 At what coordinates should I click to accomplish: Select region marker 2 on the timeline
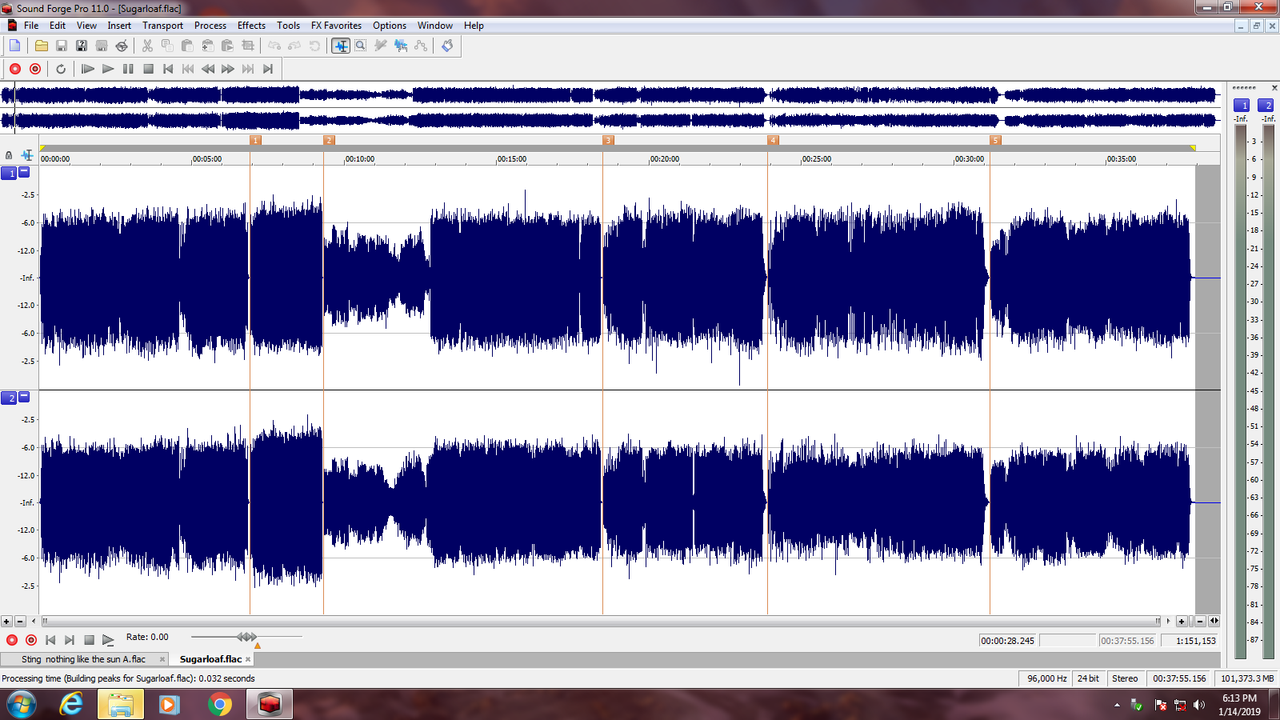pos(329,140)
